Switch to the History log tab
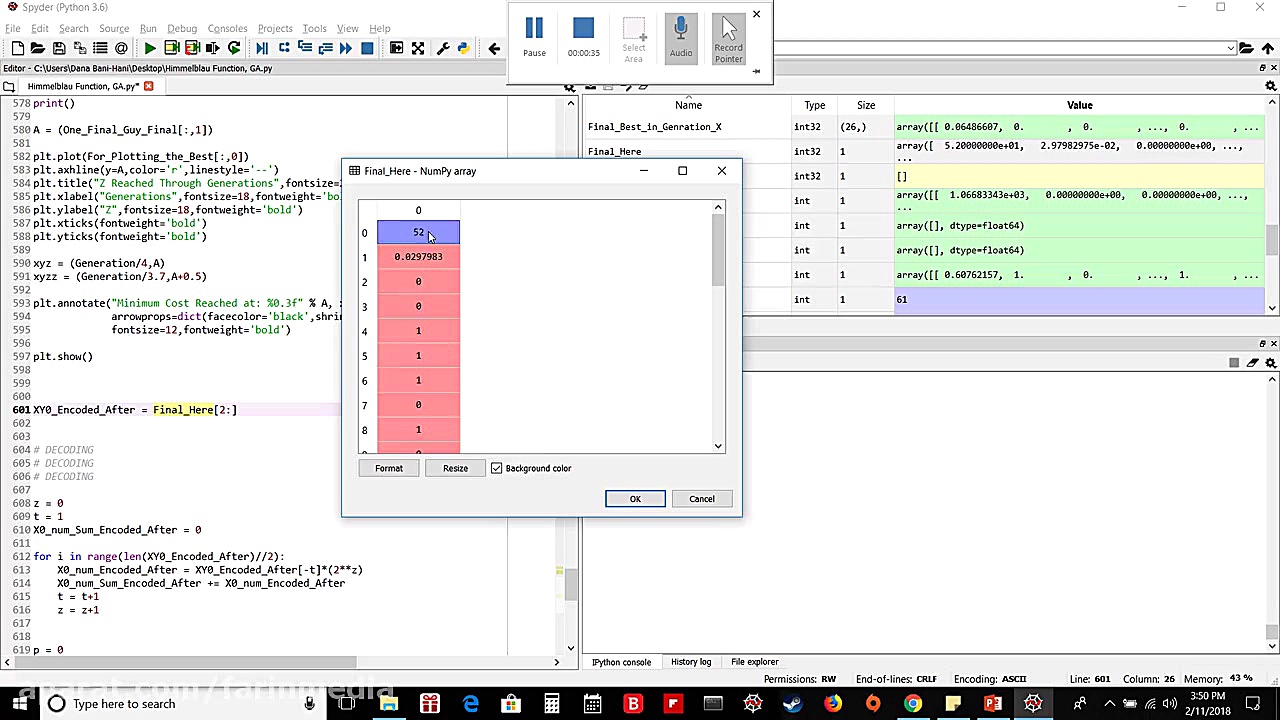 click(690, 662)
